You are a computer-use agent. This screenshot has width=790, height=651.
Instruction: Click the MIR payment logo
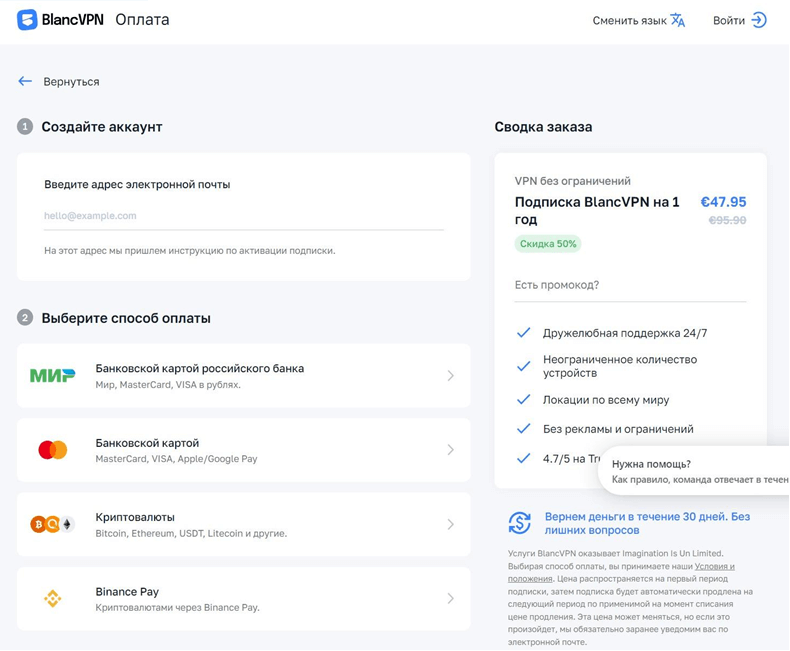[52, 376]
